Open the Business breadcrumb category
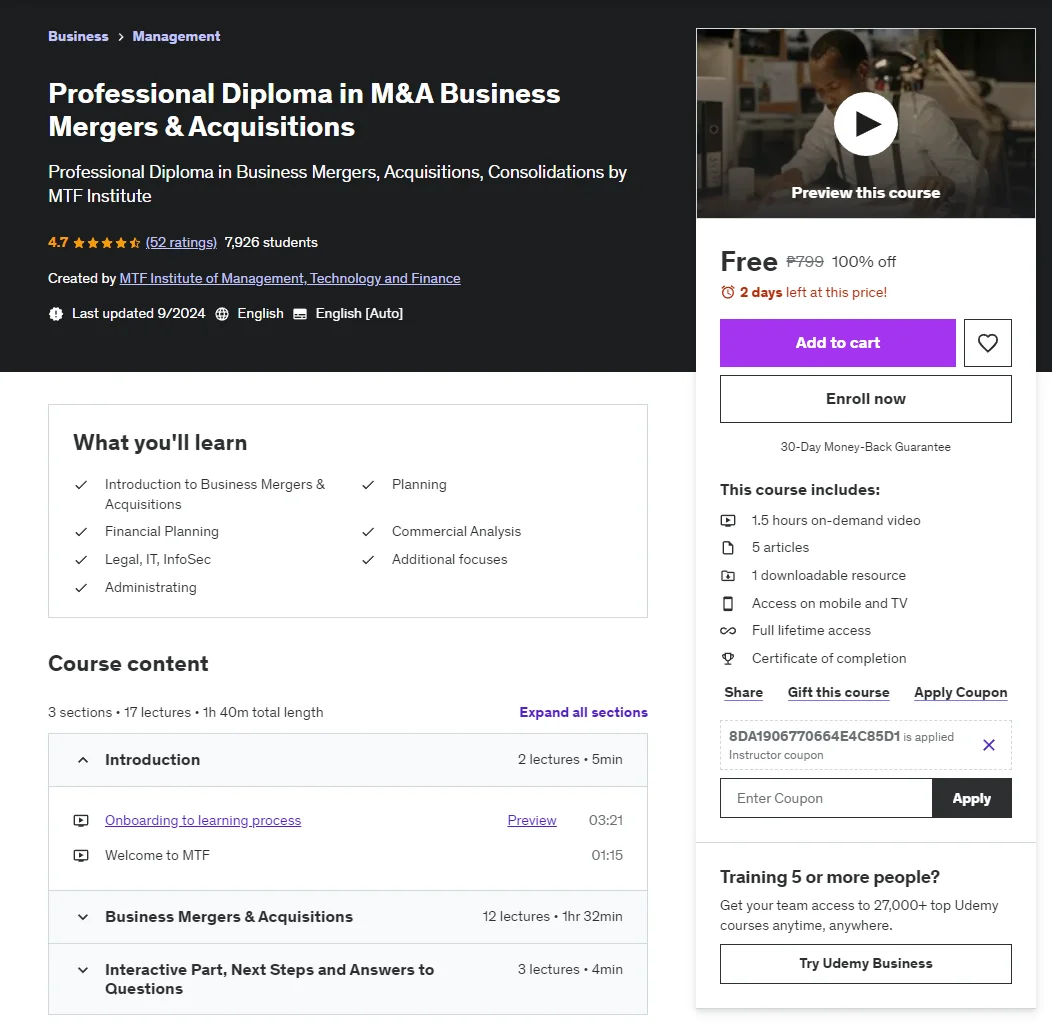1052x1023 pixels. pyautogui.click(x=78, y=36)
